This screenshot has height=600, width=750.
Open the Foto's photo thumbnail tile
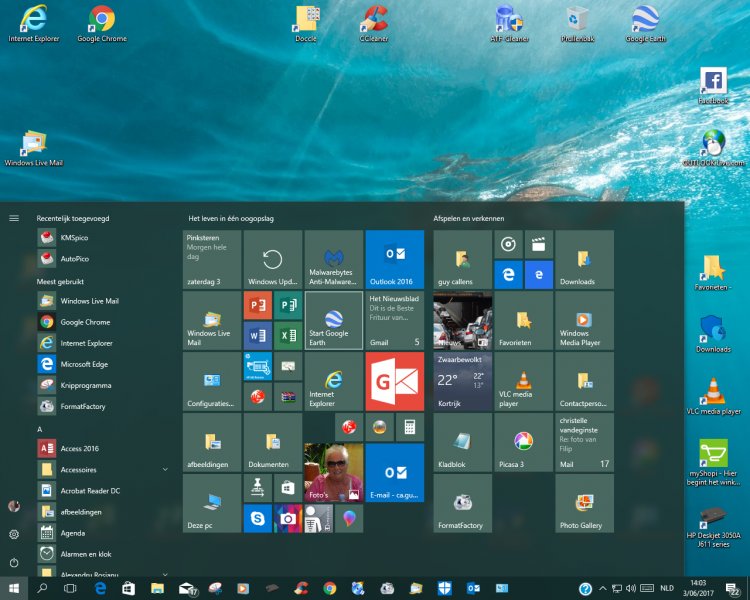(333, 473)
